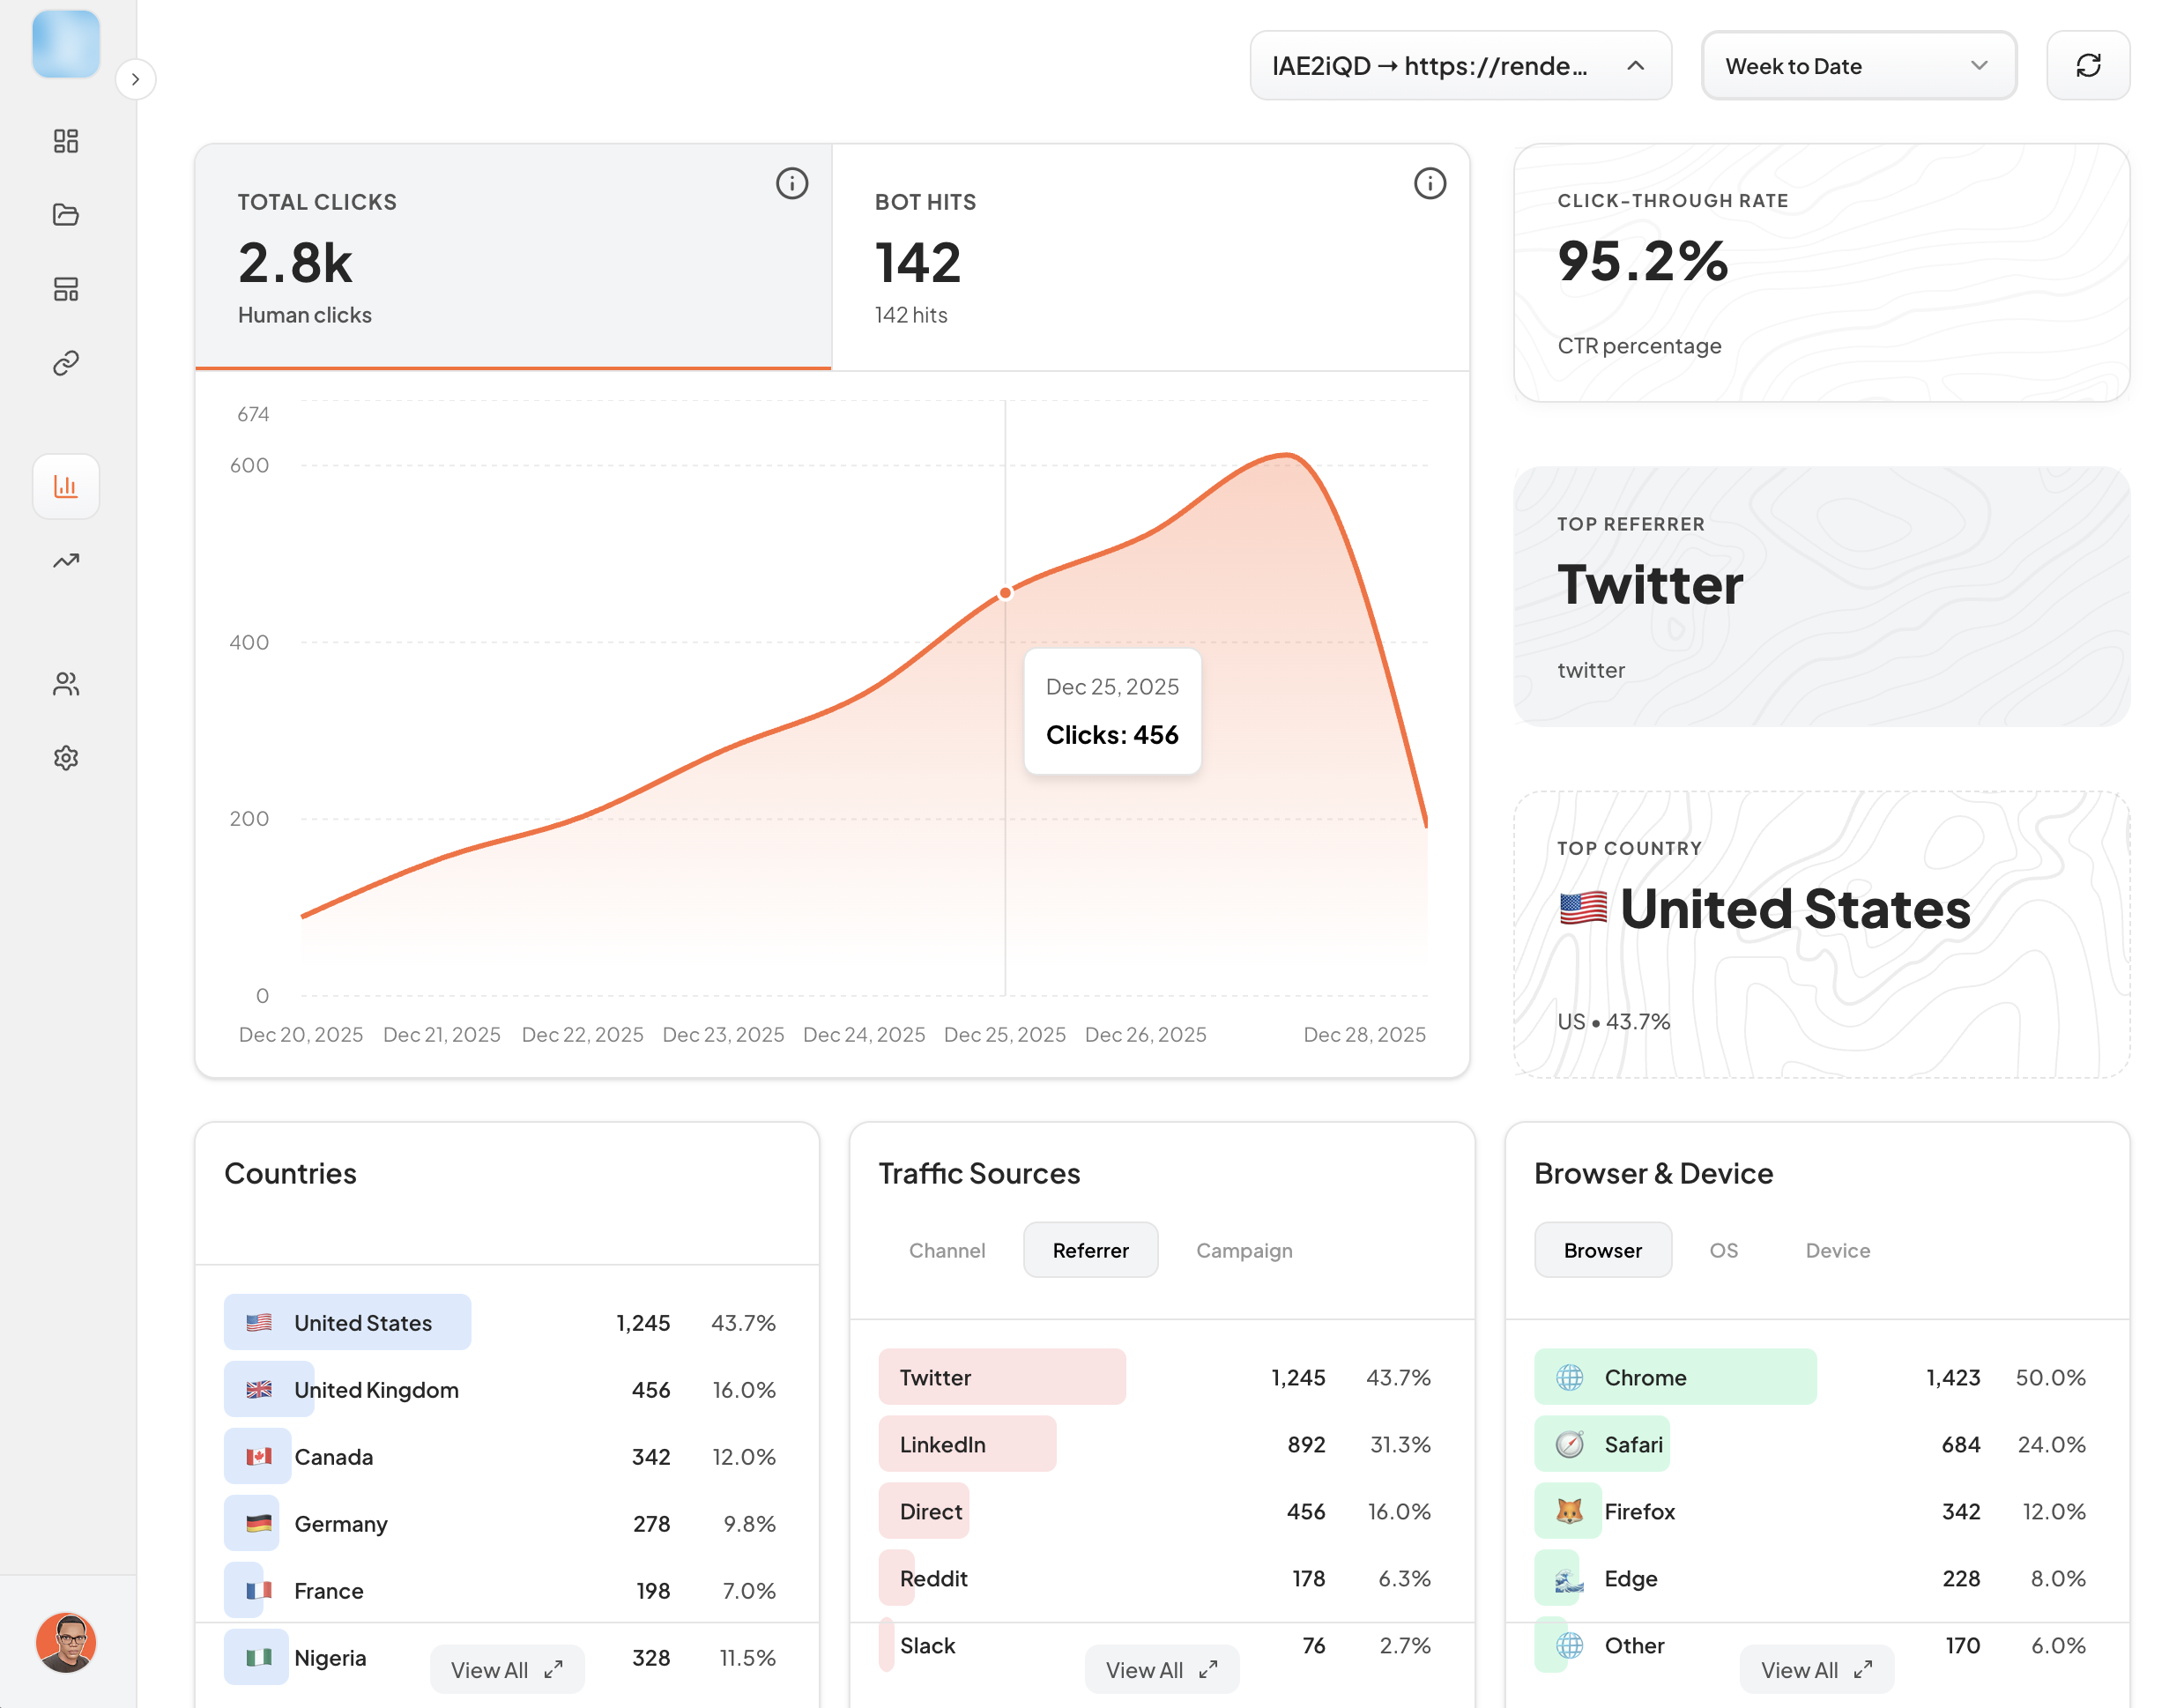2184x1708 pixels.
Task: Click the refresh data icon button
Action: pyautogui.click(x=2088, y=66)
